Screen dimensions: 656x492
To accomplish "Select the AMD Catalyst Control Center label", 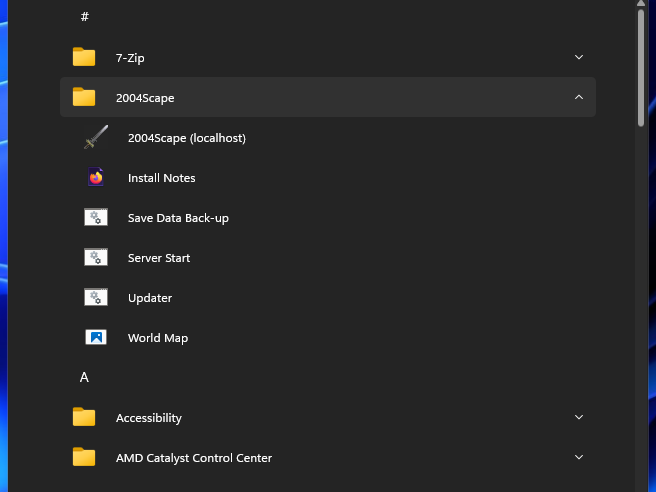I will [x=193, y=458].
